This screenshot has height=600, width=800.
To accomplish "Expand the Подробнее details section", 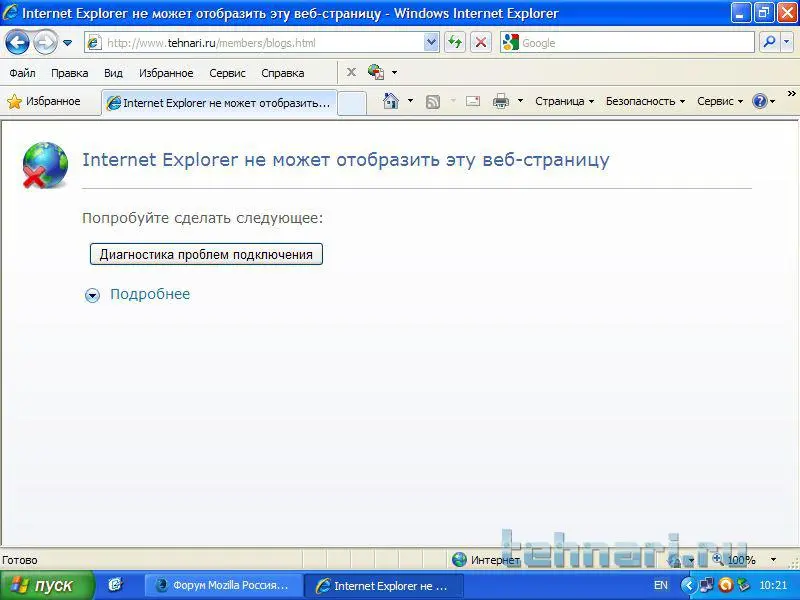I will pos(138,294).
